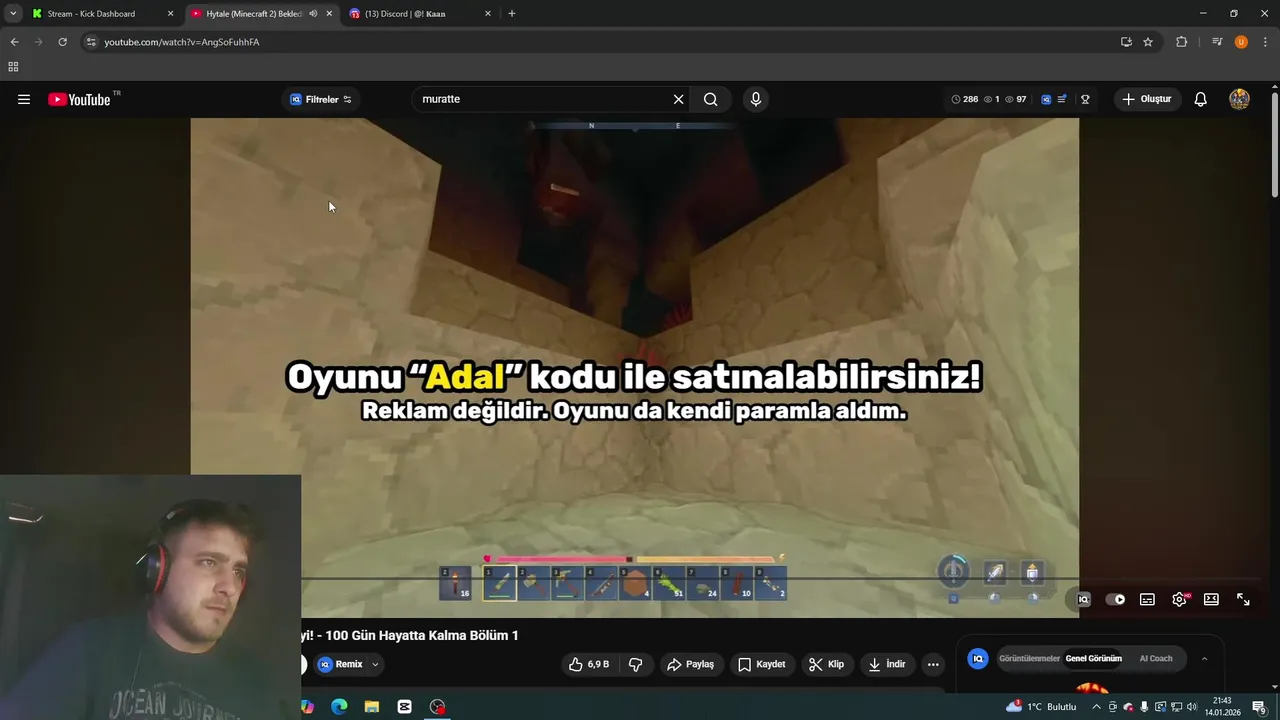Open a new browser tab
The width and height of the screenshot is (1280, 720).
(x=512, y=13)
